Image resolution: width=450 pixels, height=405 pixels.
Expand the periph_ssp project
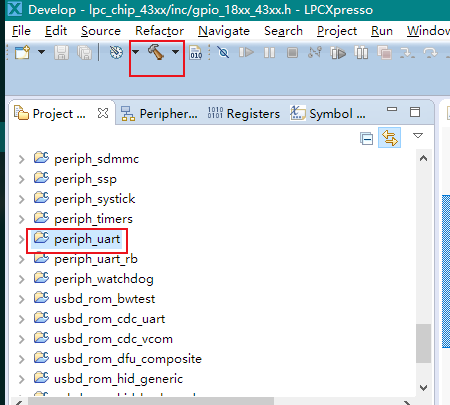[x=22, y=179]
